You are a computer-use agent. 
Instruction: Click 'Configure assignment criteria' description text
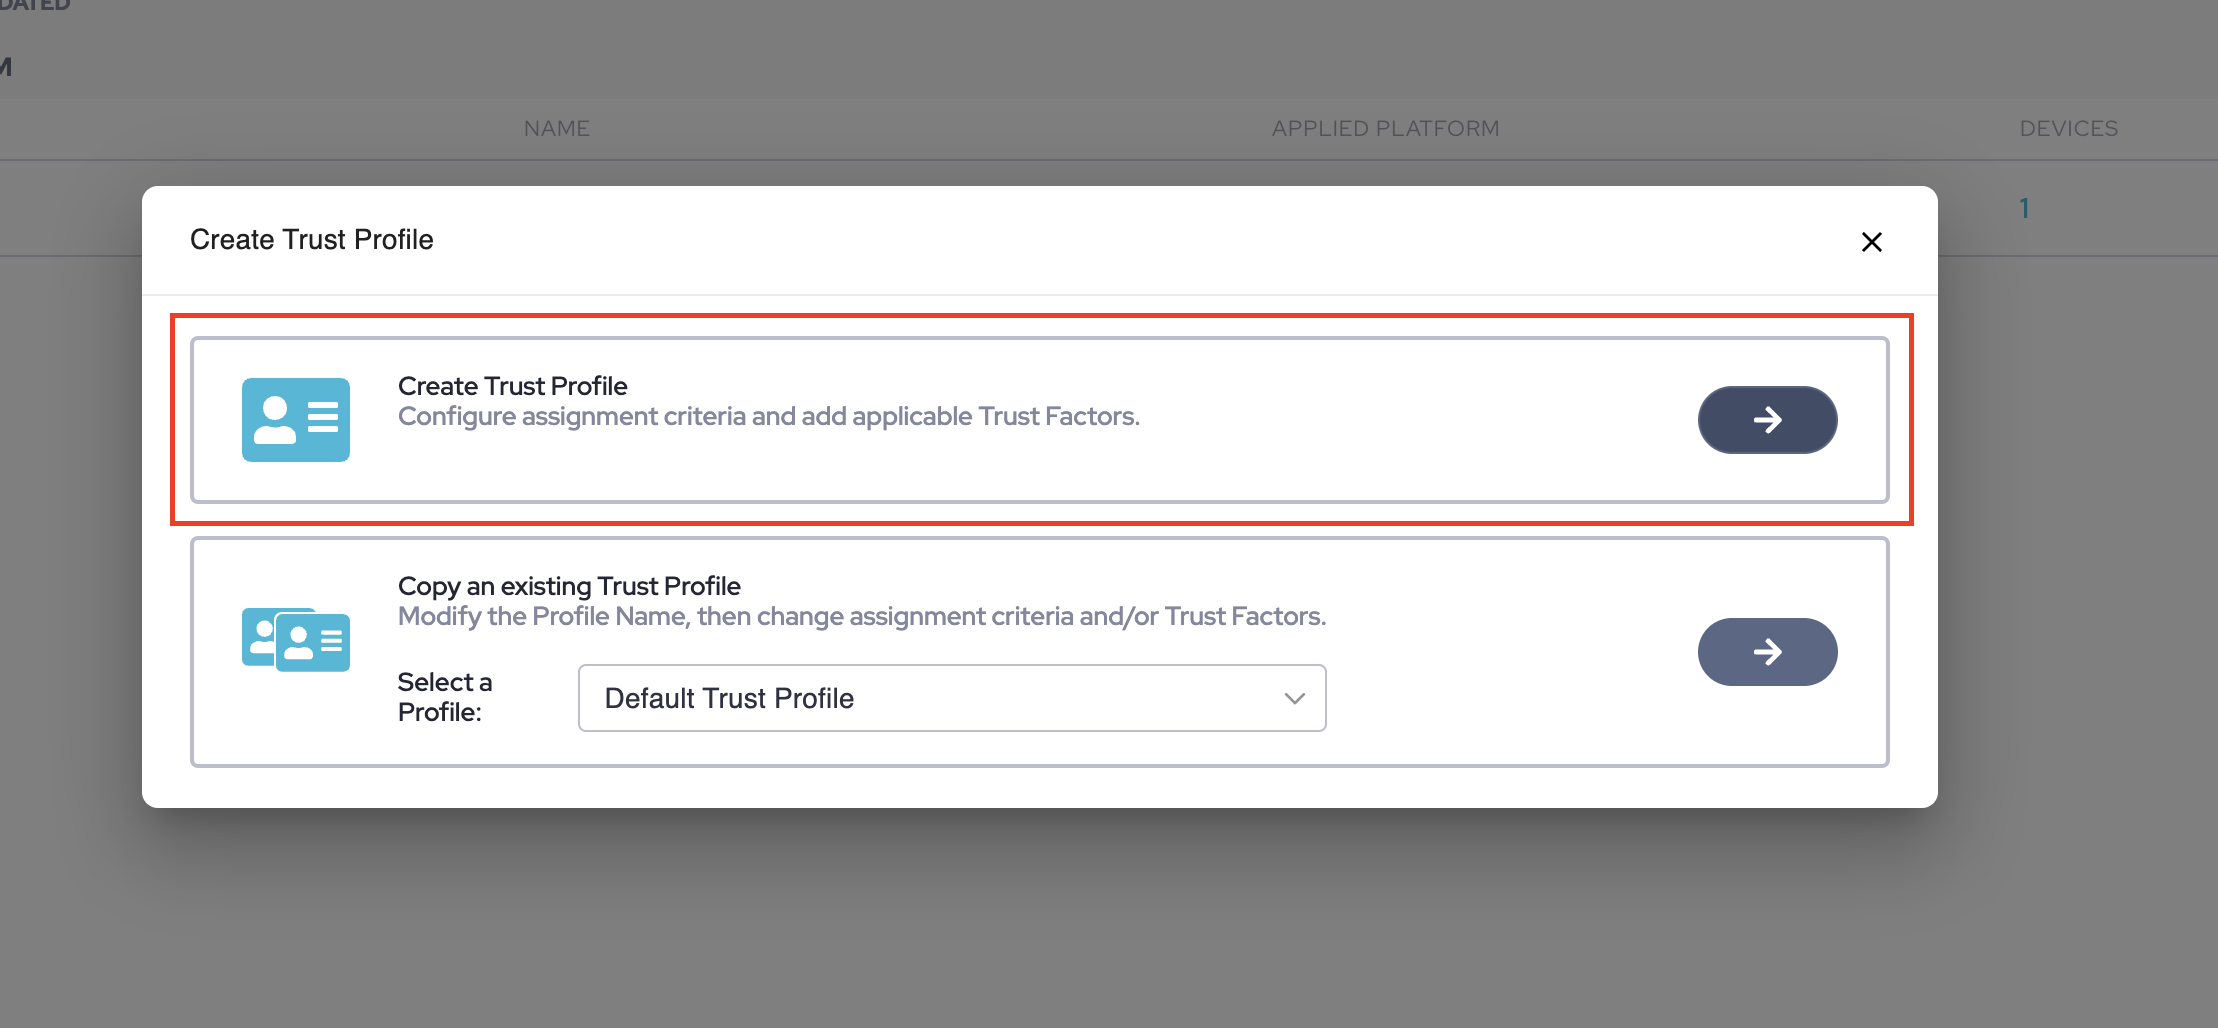pos(768,417)
